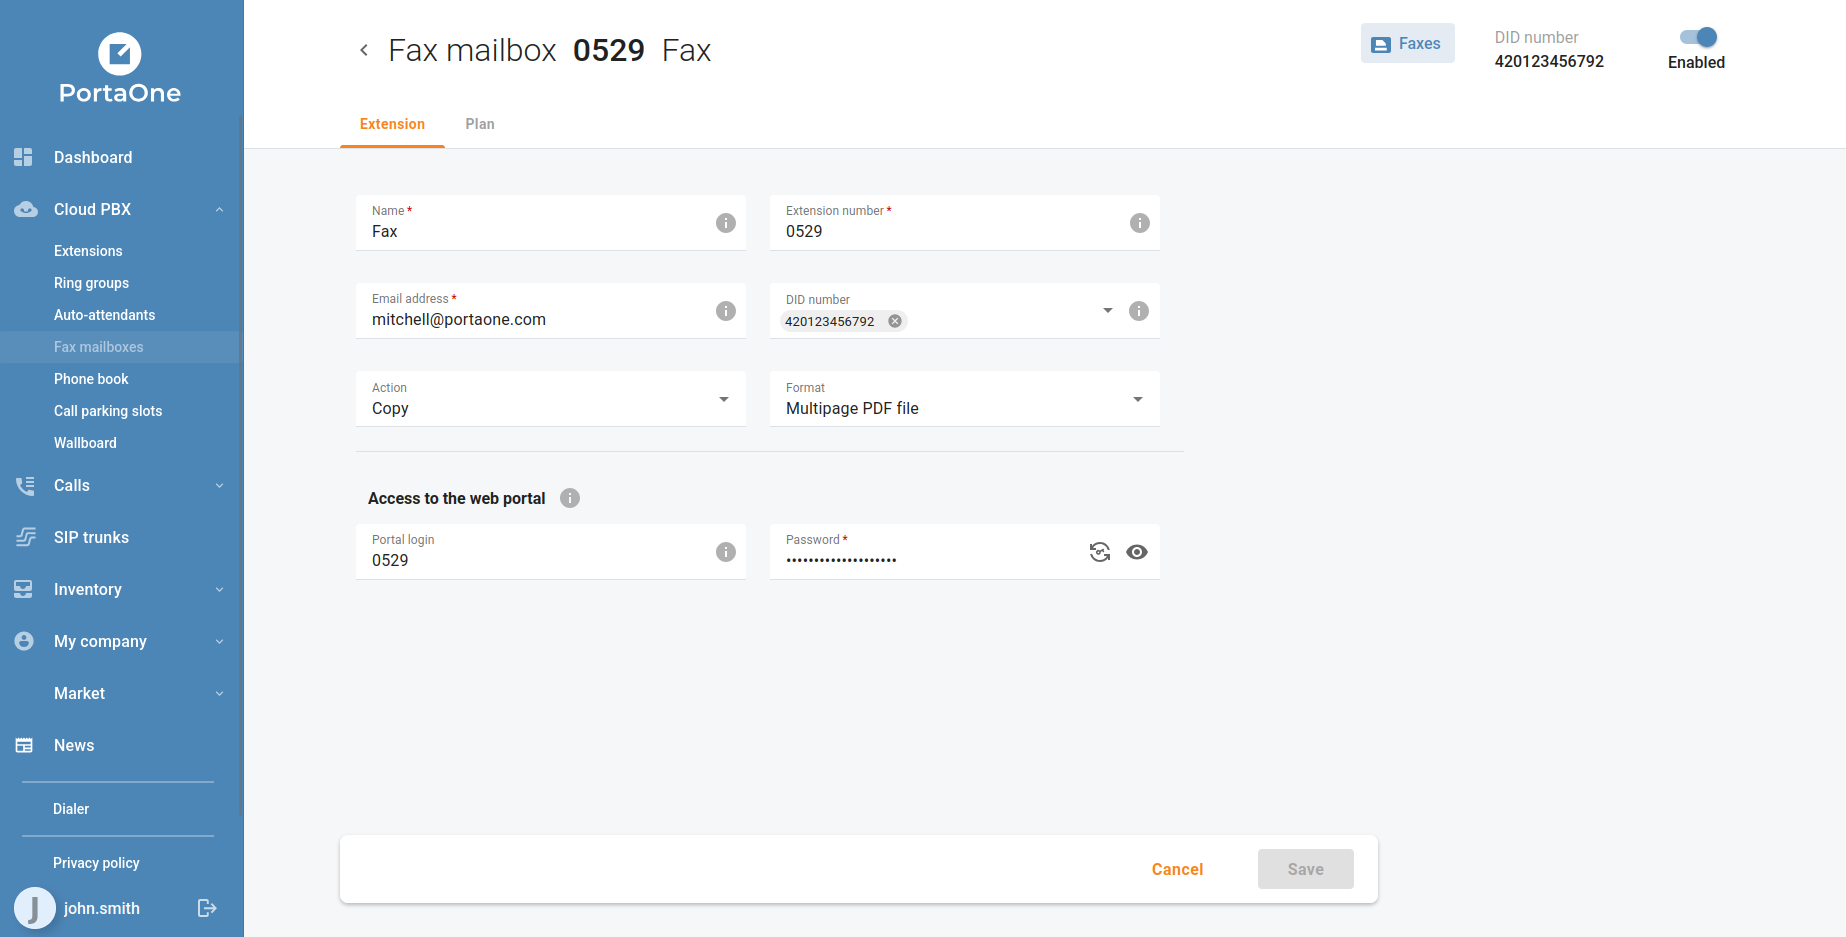
Task: Collapse the Cloud PBX menu section
Action: pos(219,210)
